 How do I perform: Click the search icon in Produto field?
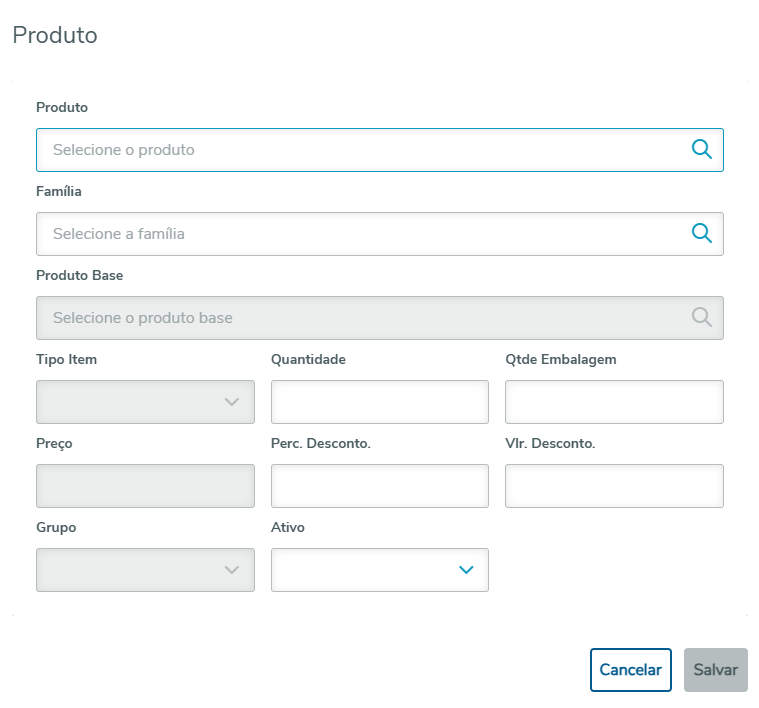(702, 150)
